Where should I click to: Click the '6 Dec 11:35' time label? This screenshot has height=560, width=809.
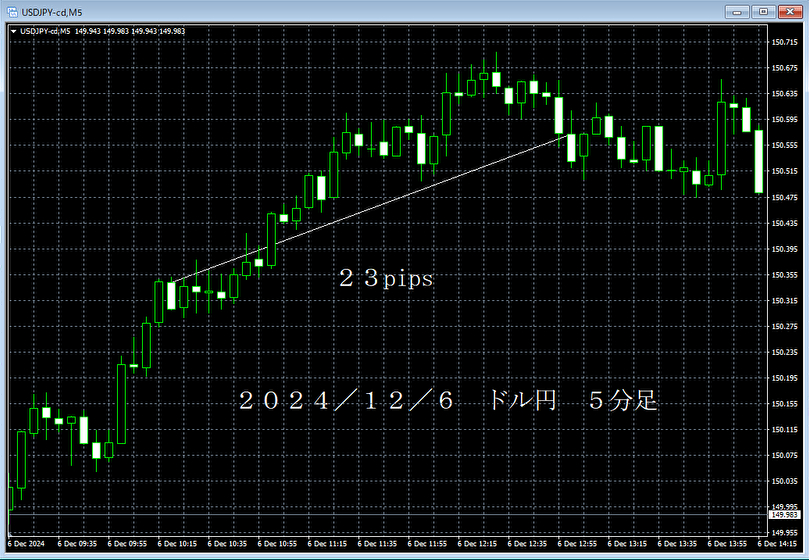tap(377, 543)
